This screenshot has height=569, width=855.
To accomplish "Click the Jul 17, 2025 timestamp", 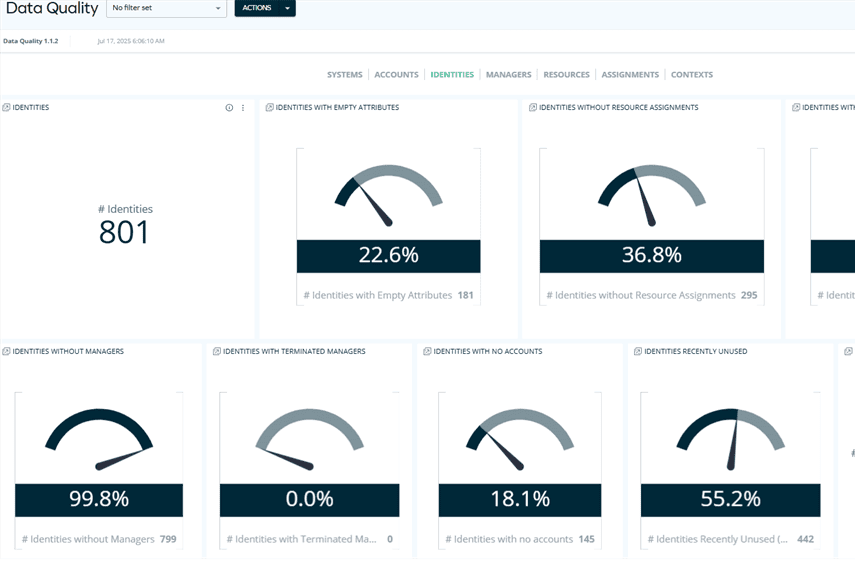I will [x=131, y=41].
